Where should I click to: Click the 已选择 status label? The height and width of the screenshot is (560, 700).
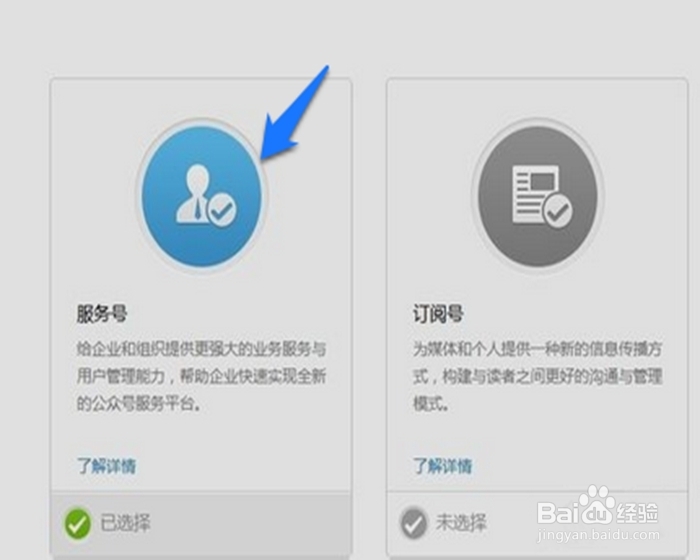click(125, 523)
